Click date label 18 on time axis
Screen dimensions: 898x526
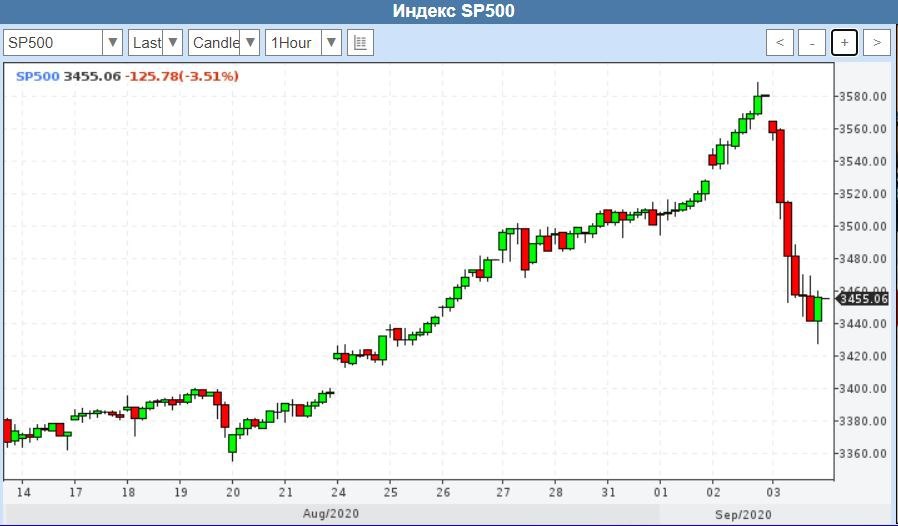click(x=128, y=492)
